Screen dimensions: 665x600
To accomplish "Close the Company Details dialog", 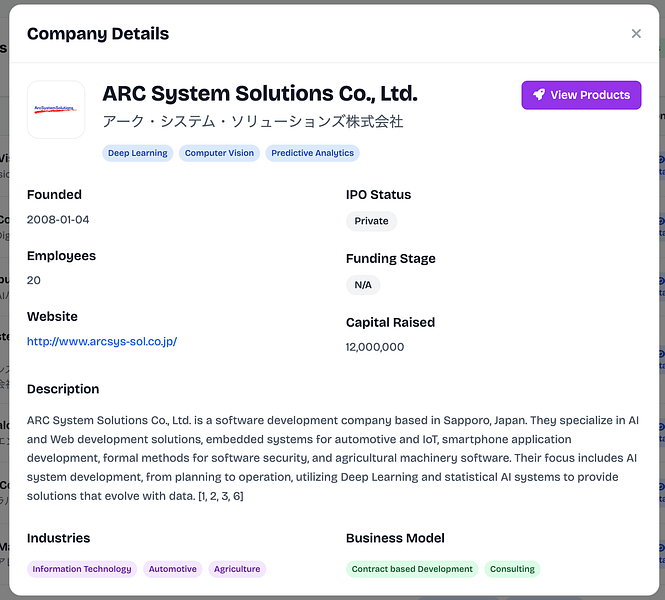I will click(x=636, y=34).
